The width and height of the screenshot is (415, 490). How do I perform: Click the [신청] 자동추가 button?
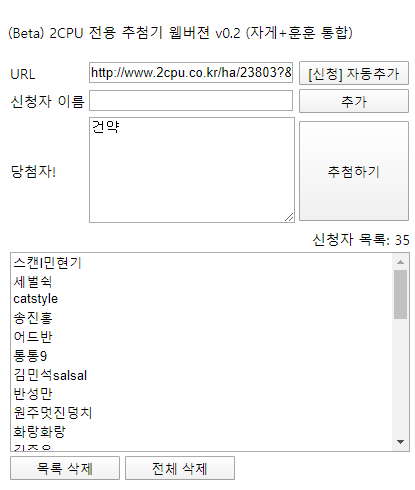pos(354,73)
